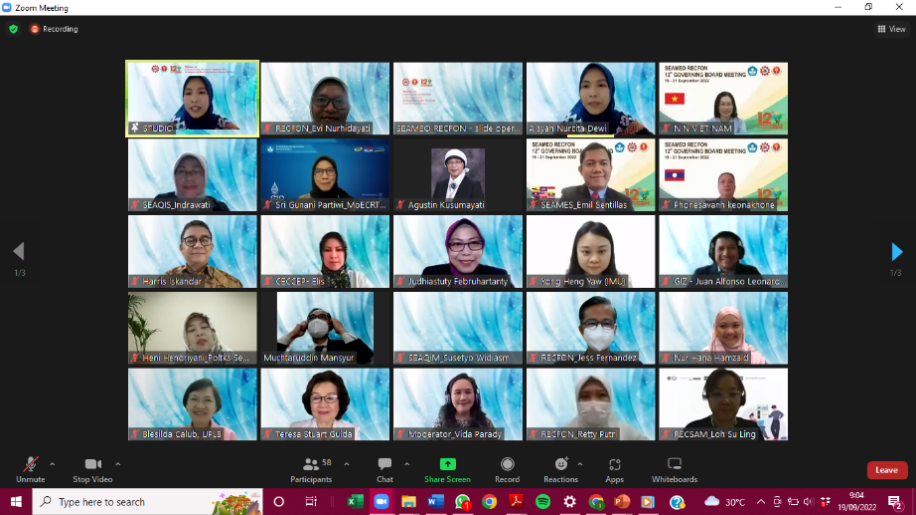916x515 pixels.
Task: Expand video options next to Stop Video
Action: click(118, 464)
